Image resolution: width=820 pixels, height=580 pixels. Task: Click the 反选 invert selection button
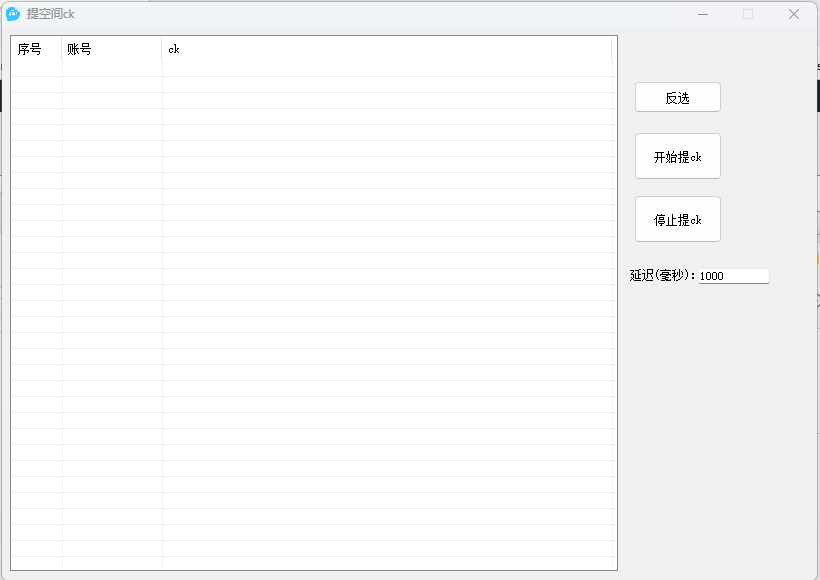click(677, 98)
